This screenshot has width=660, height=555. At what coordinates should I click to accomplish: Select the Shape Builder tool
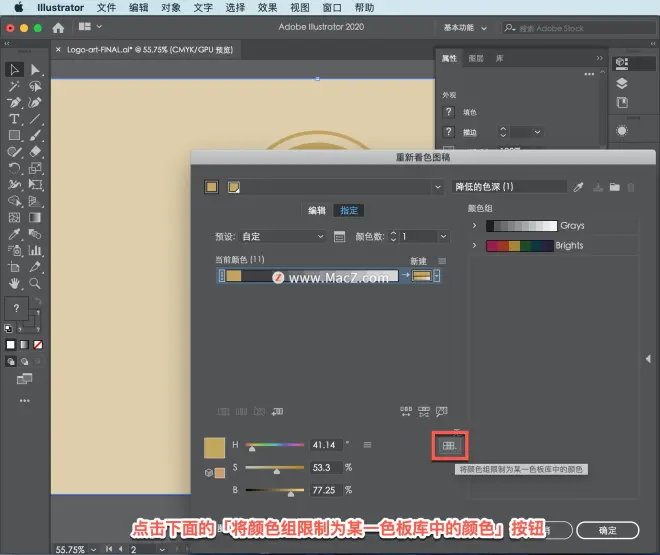tap(14, 201)
